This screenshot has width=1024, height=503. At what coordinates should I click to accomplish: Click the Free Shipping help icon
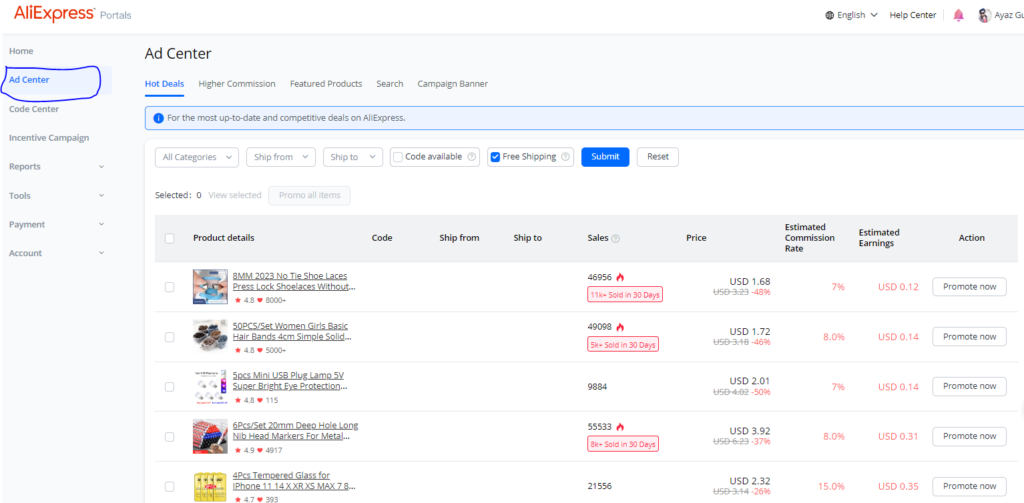pyautogui.click(x=566, y=157)
